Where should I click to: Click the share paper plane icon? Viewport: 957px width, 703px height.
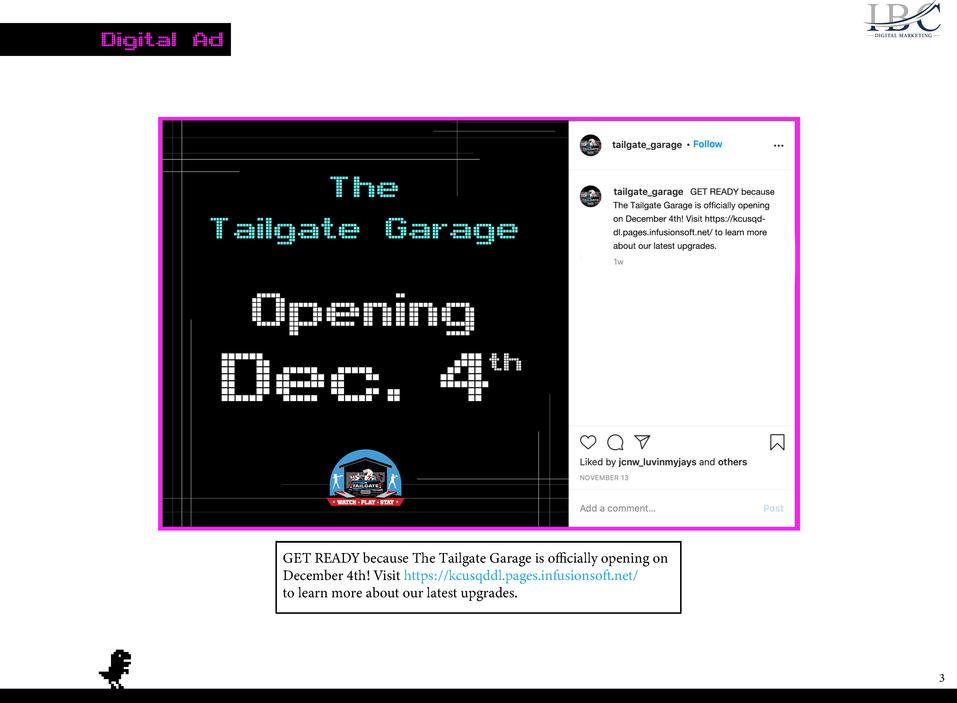[642, 441]
